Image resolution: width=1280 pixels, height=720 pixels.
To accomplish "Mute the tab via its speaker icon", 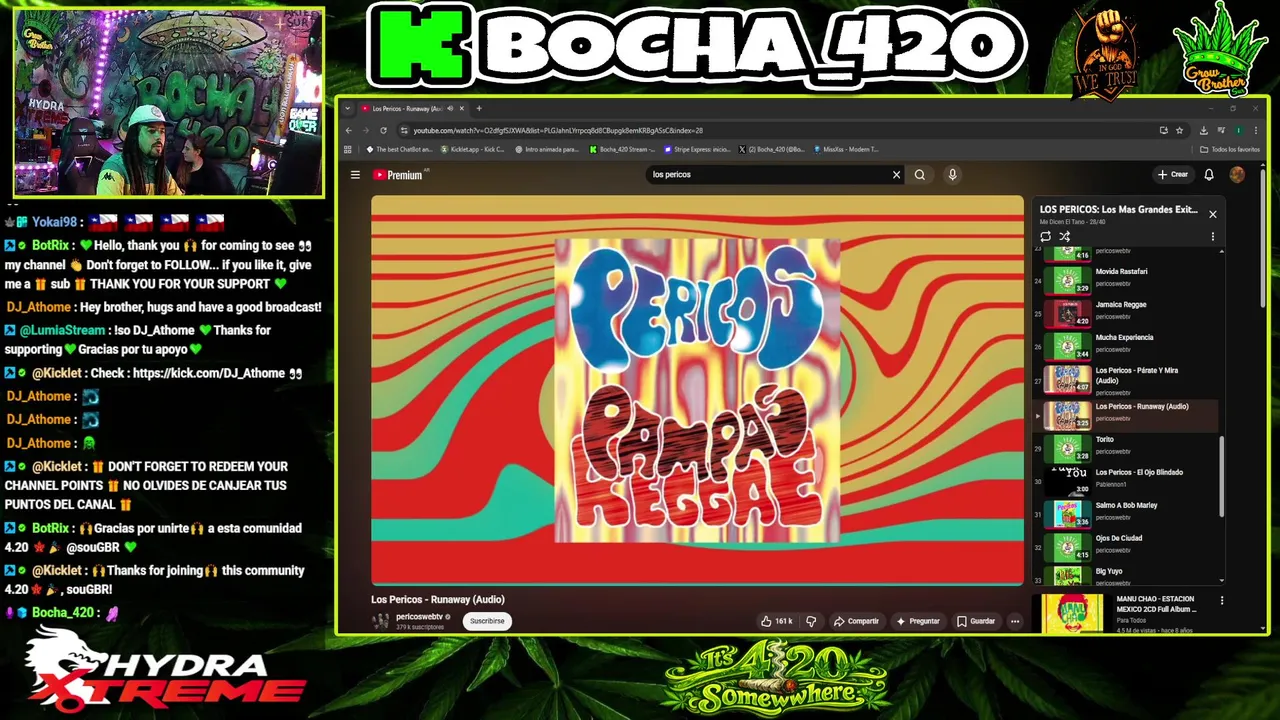I will point(450,108).
